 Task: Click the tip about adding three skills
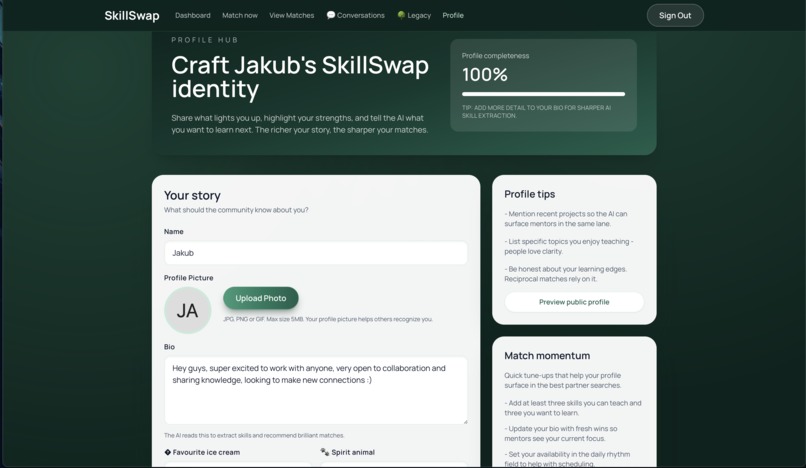(573, 408)
